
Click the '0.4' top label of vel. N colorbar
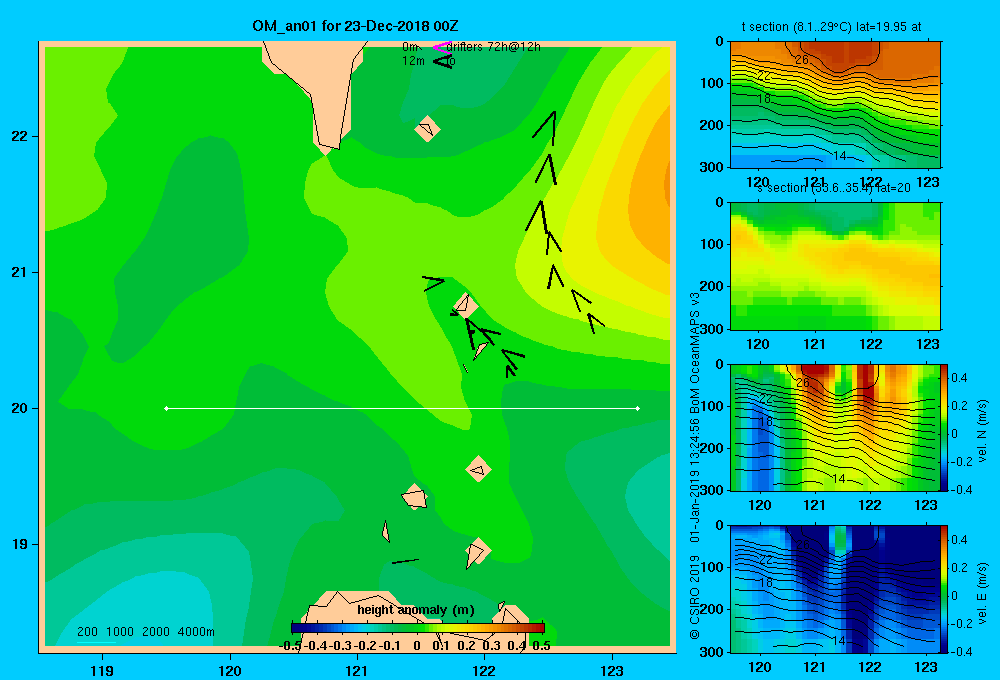959,378
